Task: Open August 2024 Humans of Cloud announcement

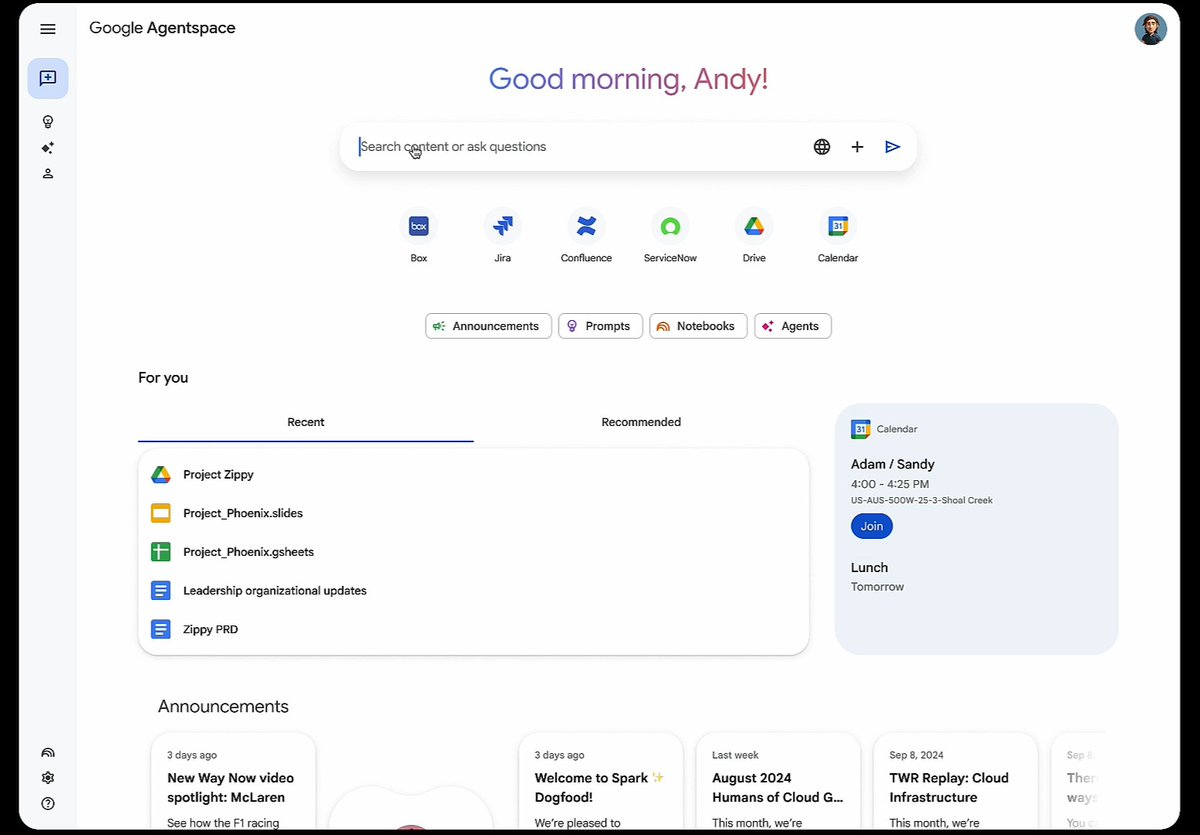Action: [x=778, y=782]
